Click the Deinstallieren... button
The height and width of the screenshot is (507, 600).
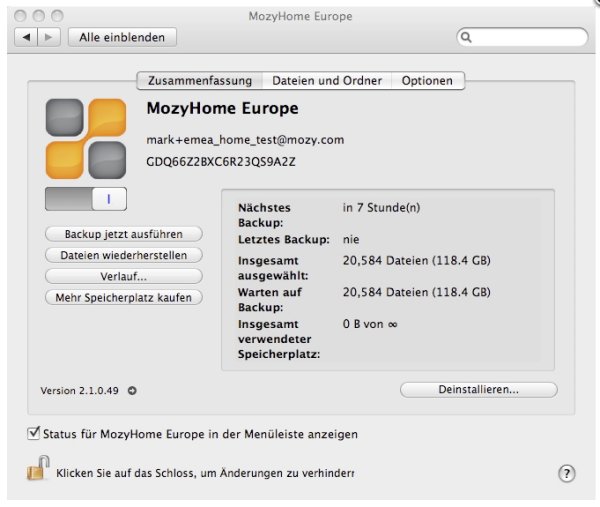(478, 390)
